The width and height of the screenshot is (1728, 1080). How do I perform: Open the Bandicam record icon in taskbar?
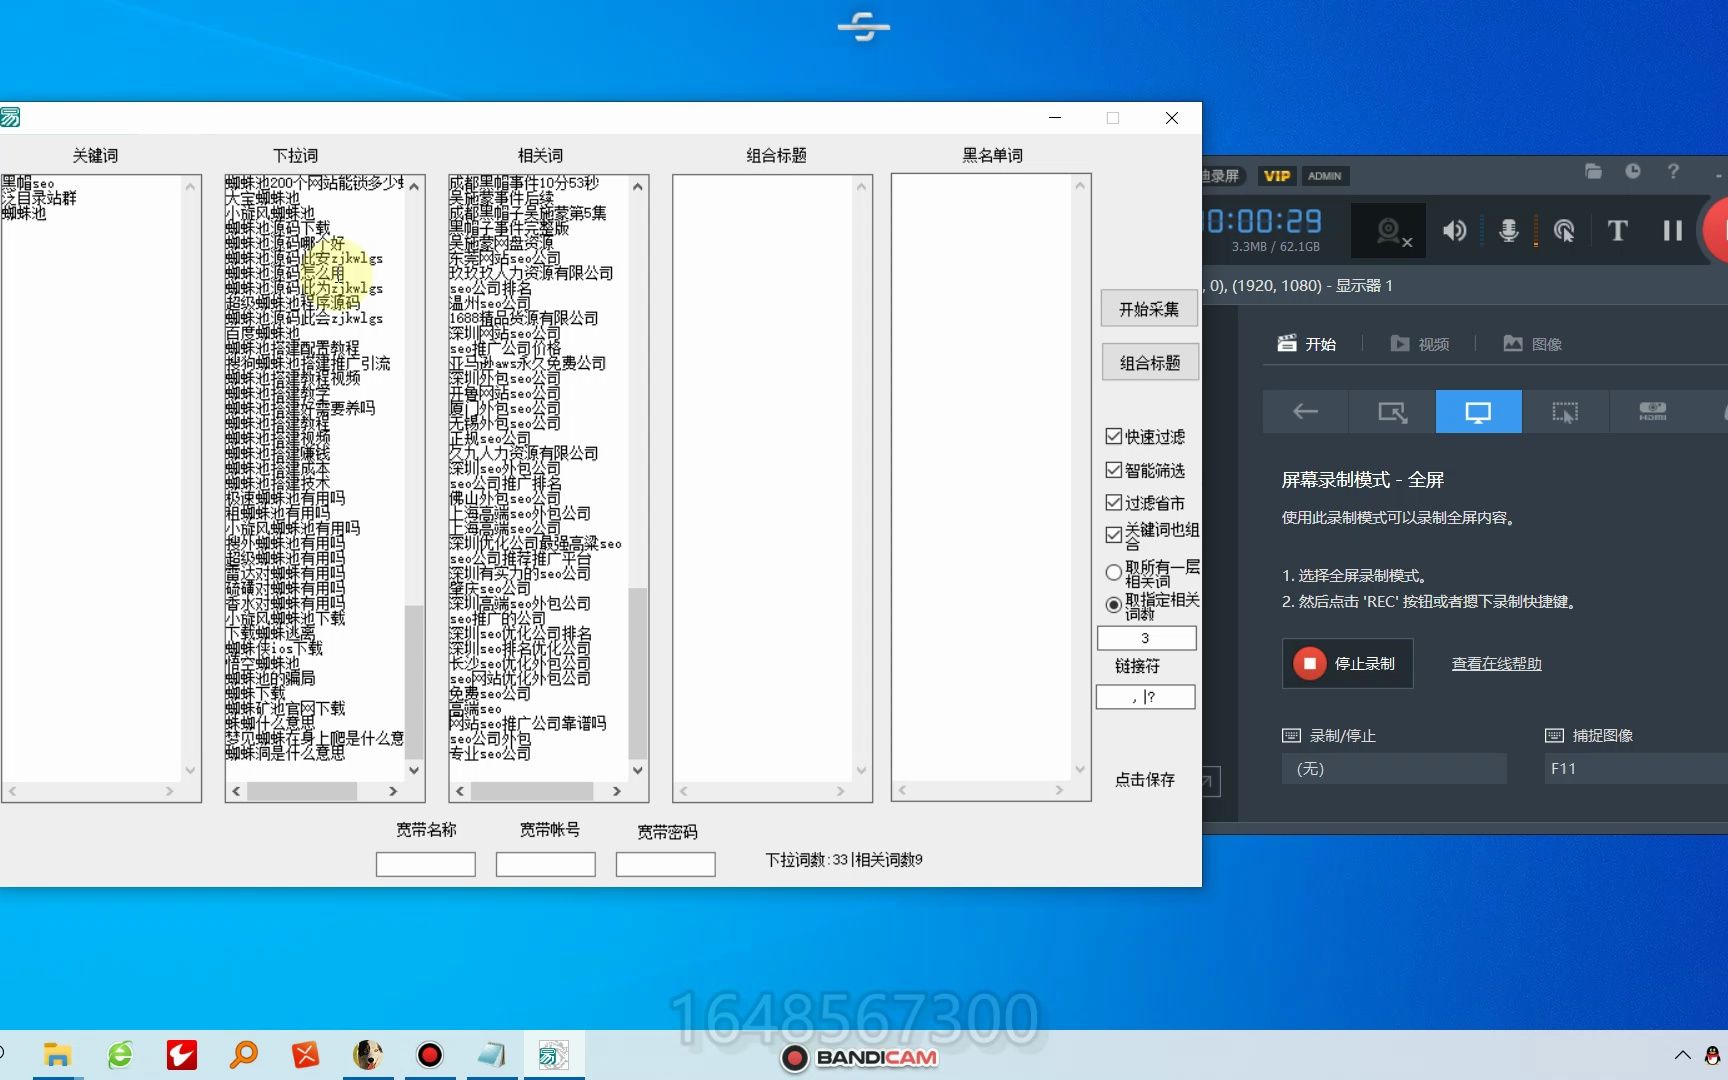point(430,1055)
